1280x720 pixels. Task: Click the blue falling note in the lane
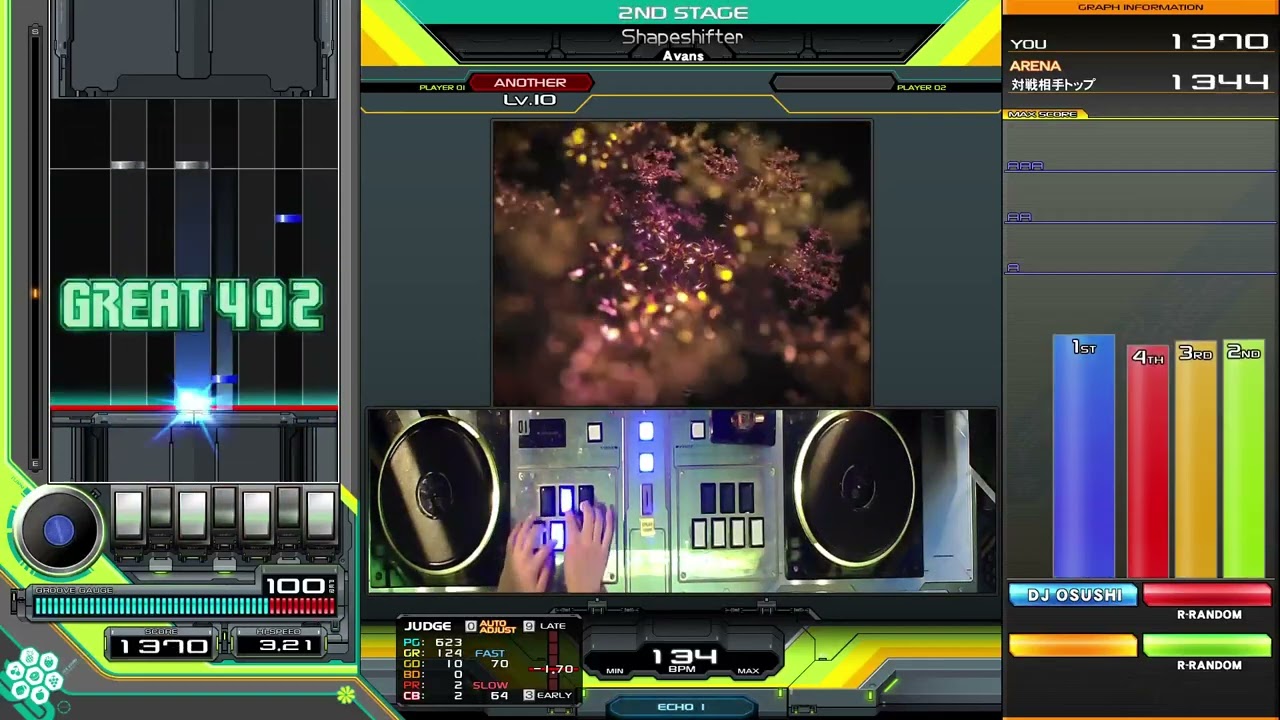(288, 218)
